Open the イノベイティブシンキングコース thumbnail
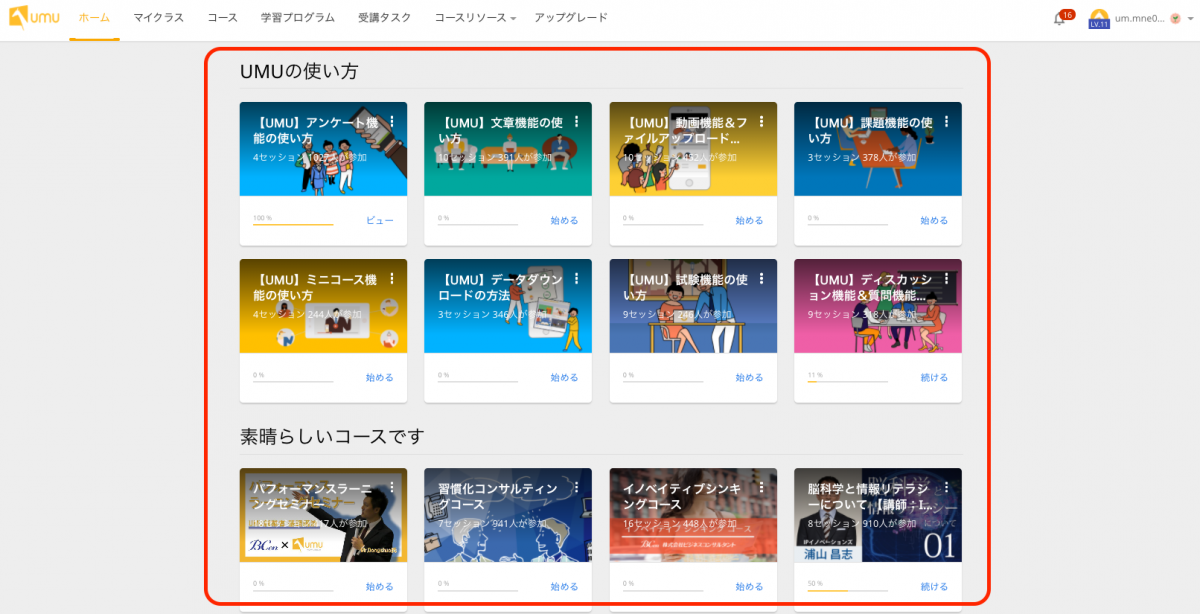The height and width of the screenshot is (614, 1200). [x=693, y=514]
